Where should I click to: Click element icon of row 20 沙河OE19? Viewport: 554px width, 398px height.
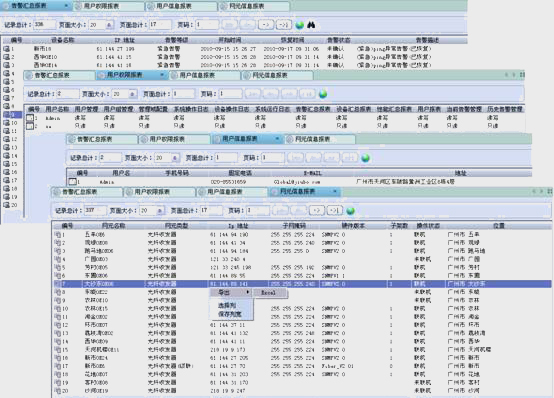tap(58, 391)
